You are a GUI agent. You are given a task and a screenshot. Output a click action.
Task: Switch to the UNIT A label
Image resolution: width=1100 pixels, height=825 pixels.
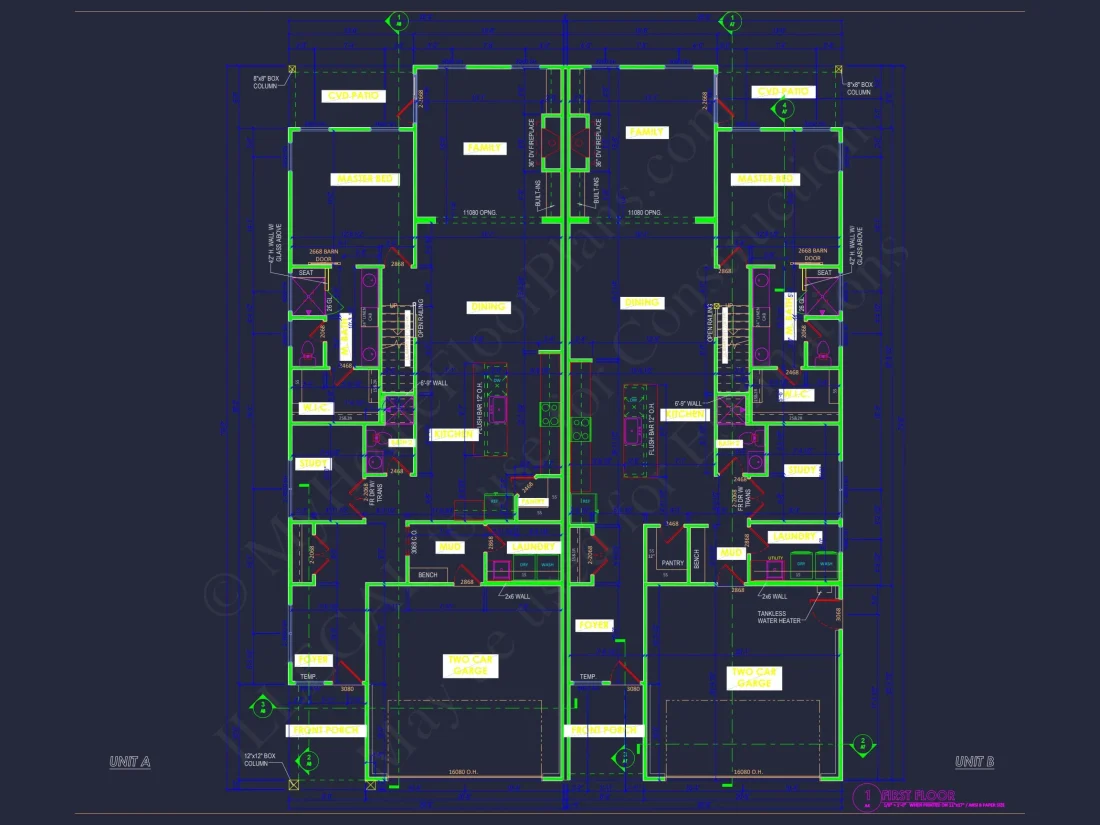point(129,762)
